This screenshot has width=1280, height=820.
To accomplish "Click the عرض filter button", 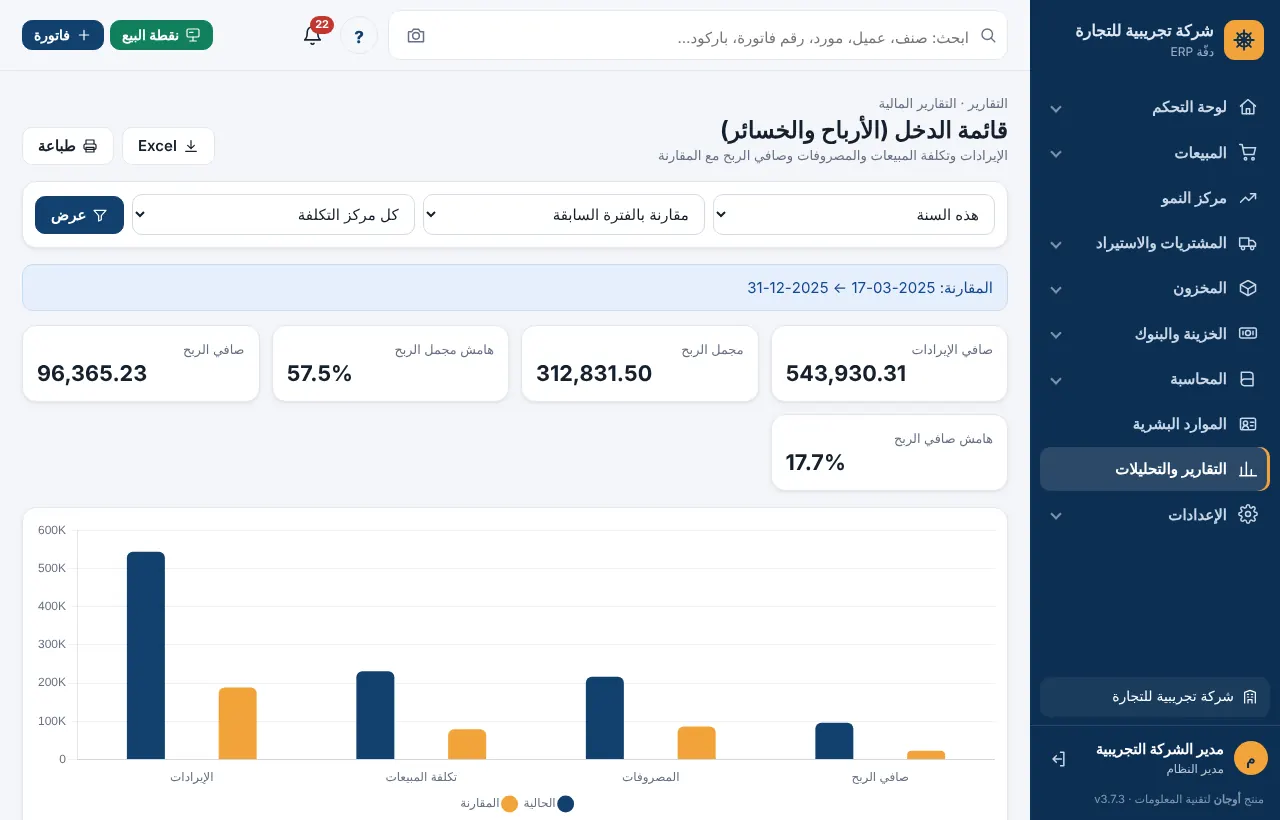I will (79, 215).
